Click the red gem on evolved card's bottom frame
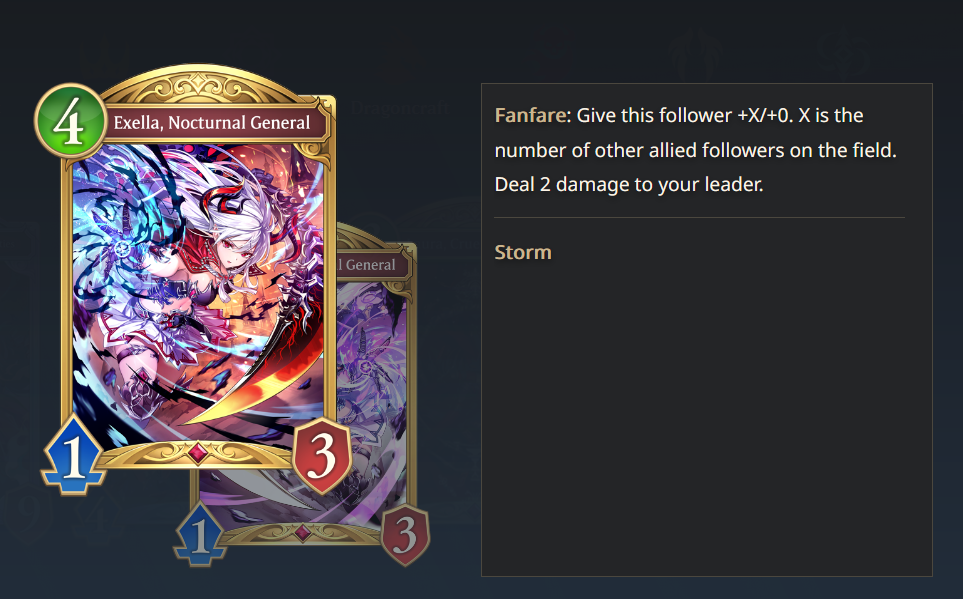Image resolution: width=963 pixels, height=599 pixels. (302, 532)
